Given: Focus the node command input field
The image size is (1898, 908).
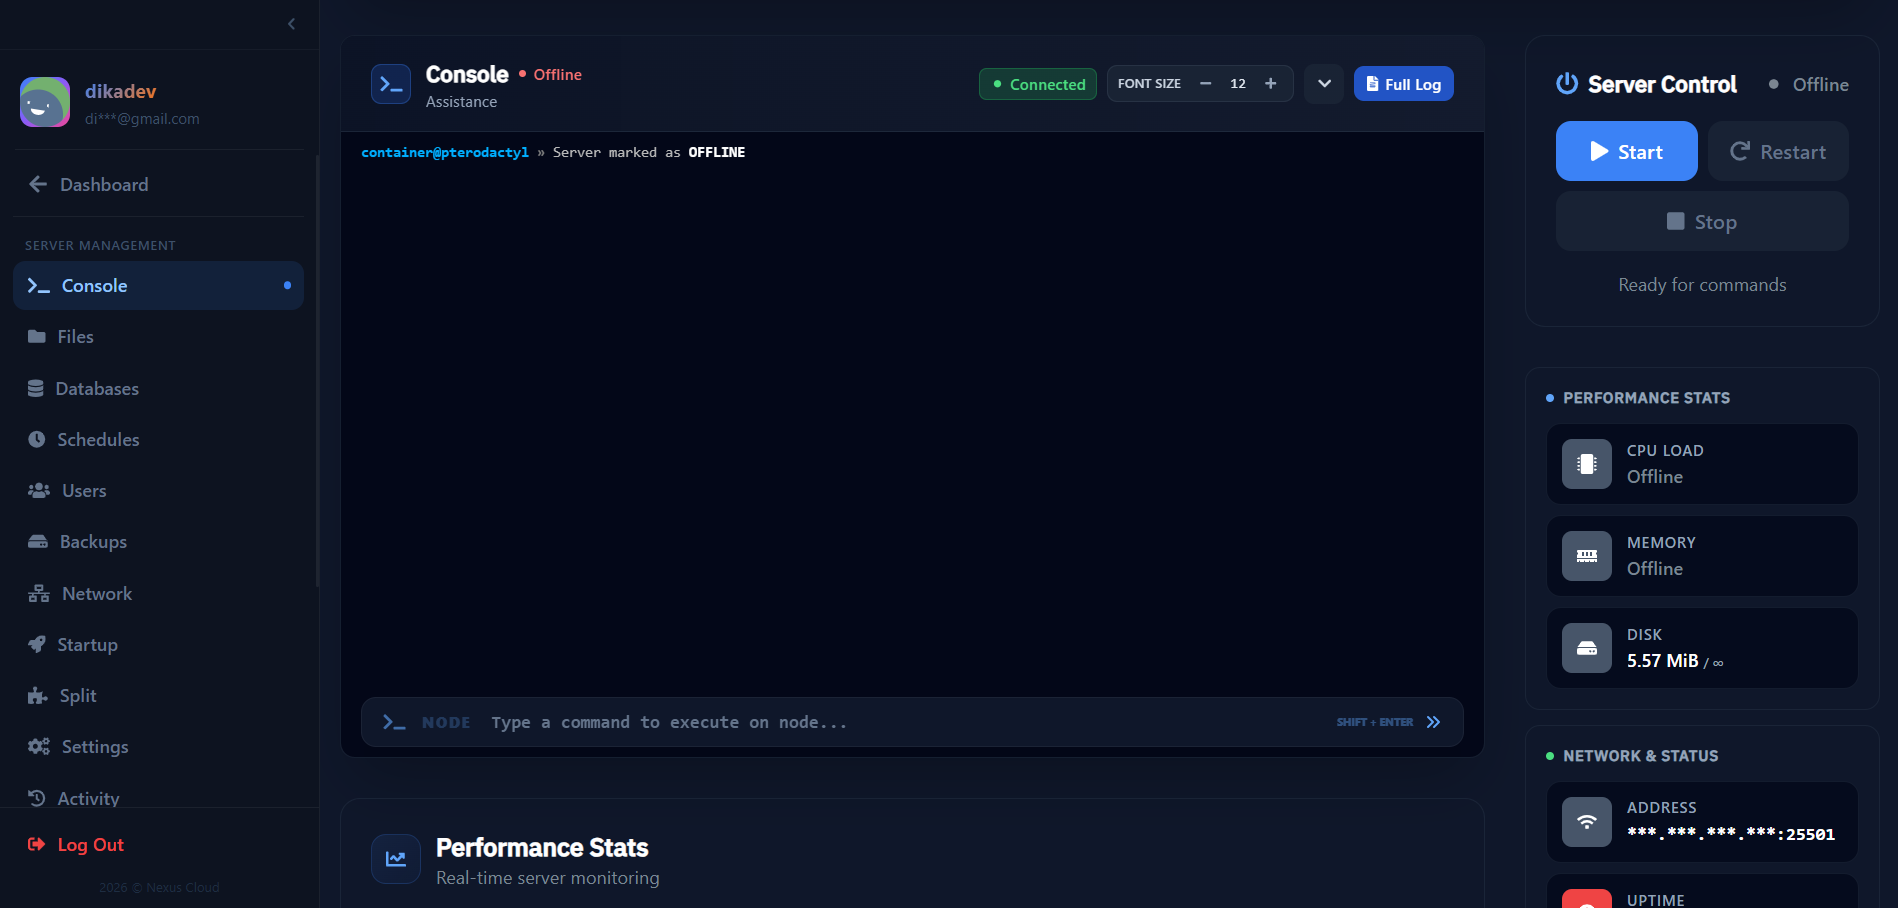Looking at the screenshot, I should click(905, 722).
